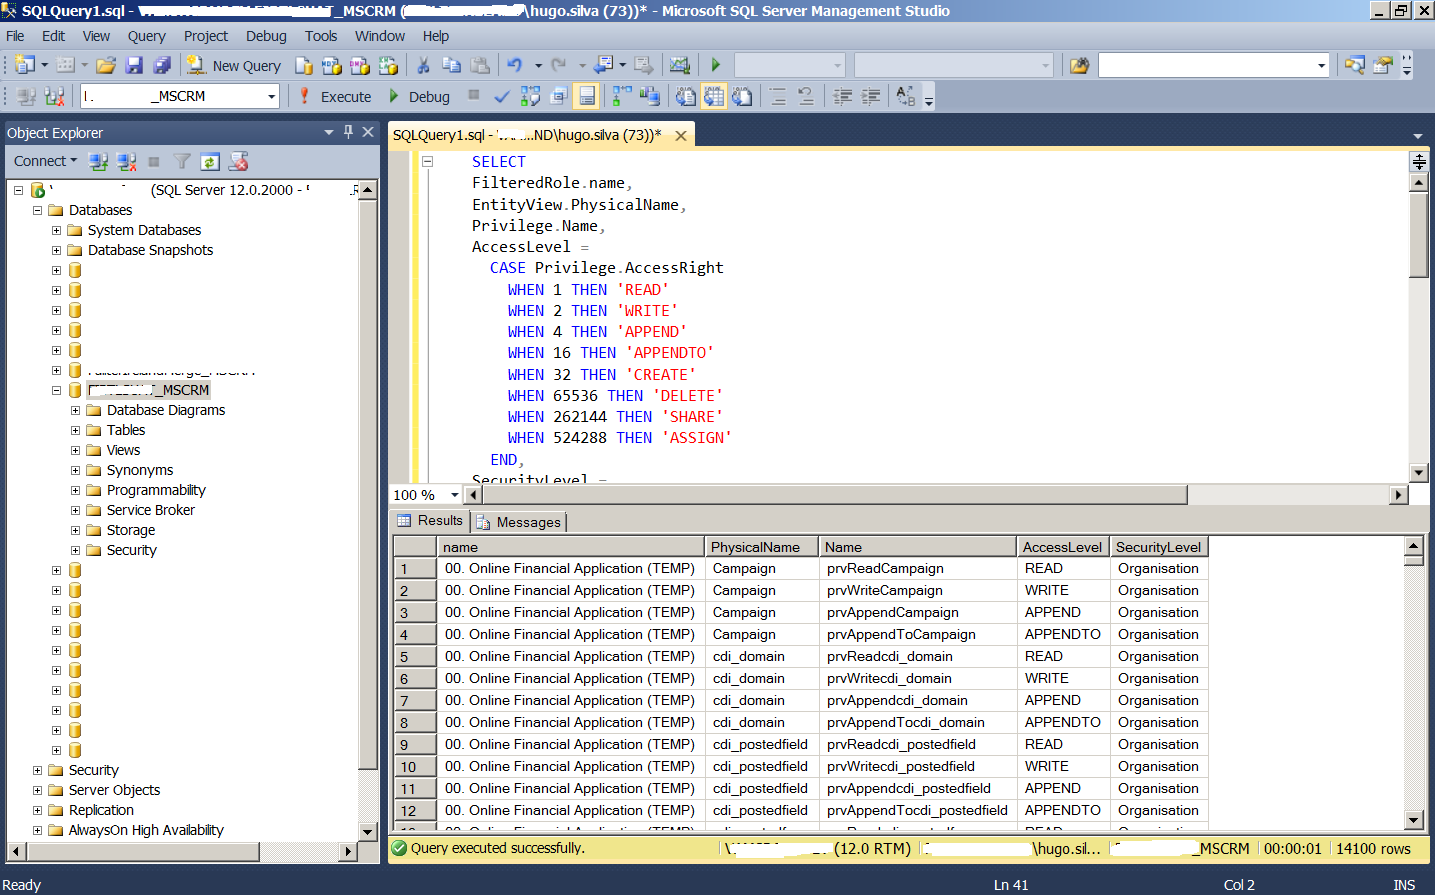Save the query with the floppy disk icon
This screenshot has height=895, width=1435.
(x=134, y=65)
